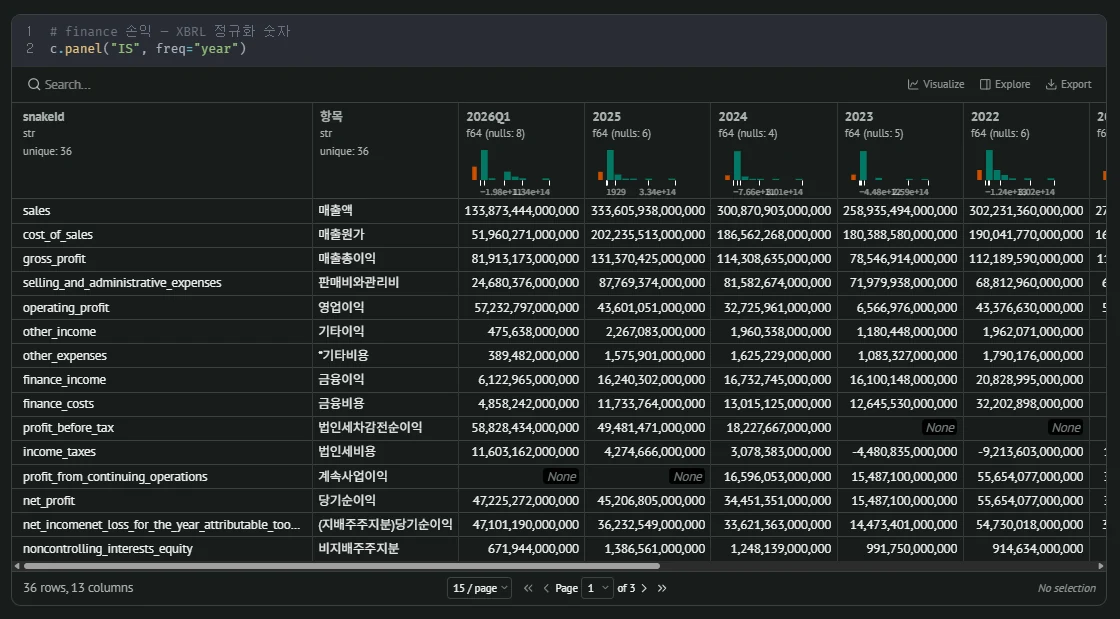Screen dimensions: 1120x619
Task: Select the income_taxes cell
Action: click(162, 452)
